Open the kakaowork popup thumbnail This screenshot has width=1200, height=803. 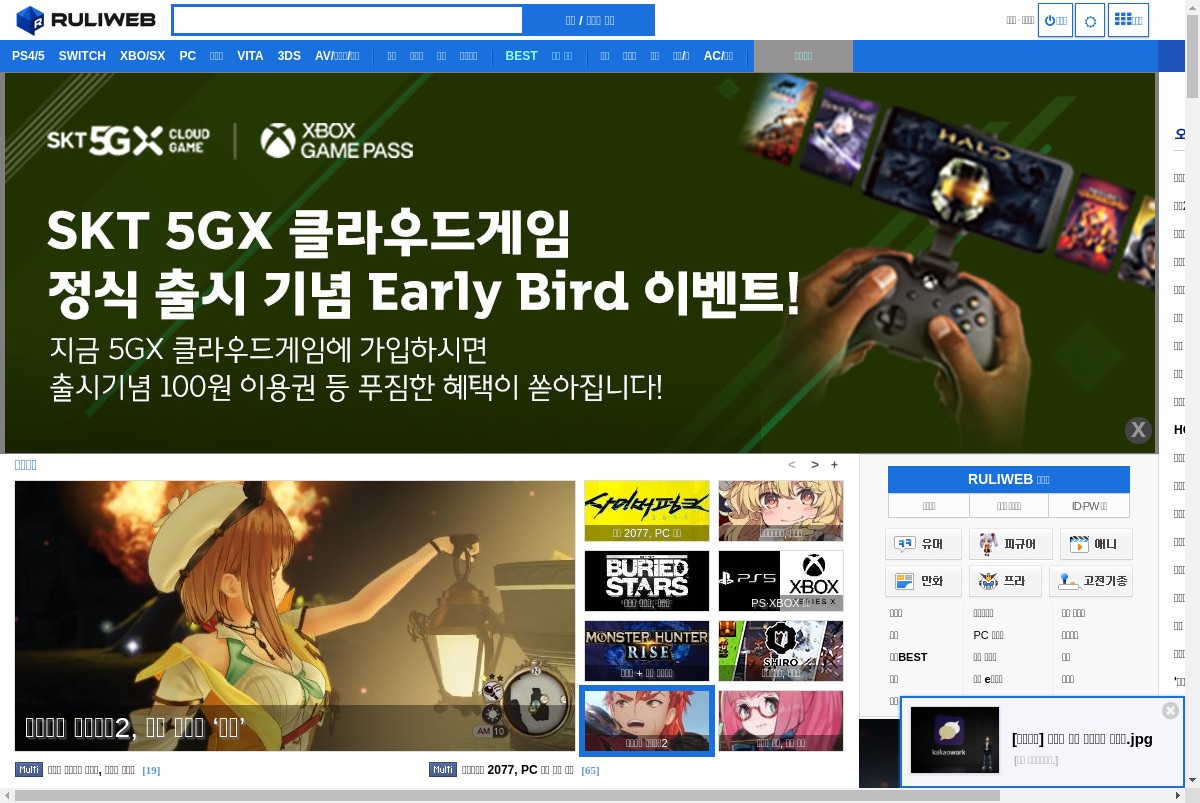954,740
